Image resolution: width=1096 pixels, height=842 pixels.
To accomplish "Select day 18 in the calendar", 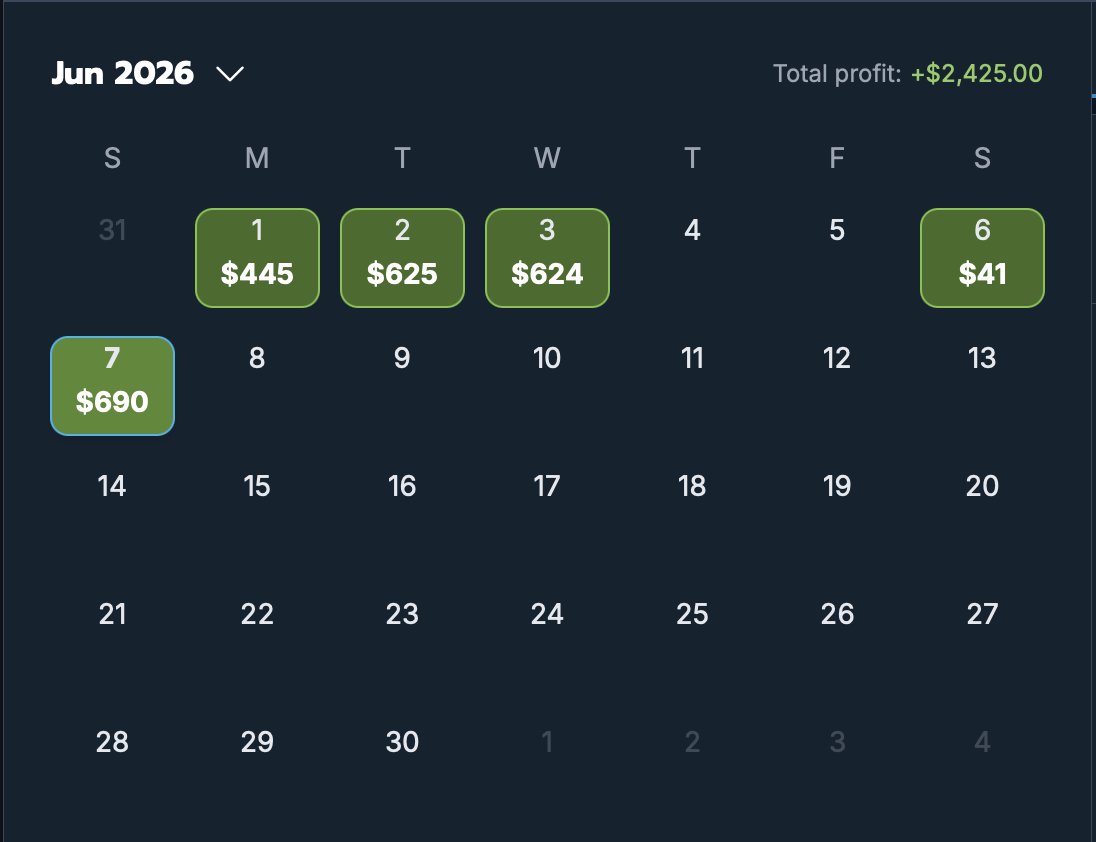I will click(692, 486).
